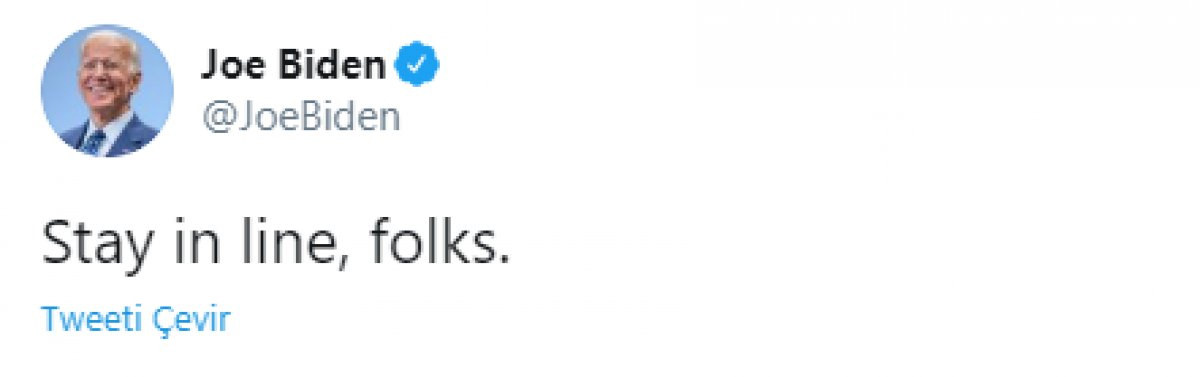Open Joe Biden's profile picture
Image resolution: width=1200 pixels, height=377 pixels.
(107, 91)
